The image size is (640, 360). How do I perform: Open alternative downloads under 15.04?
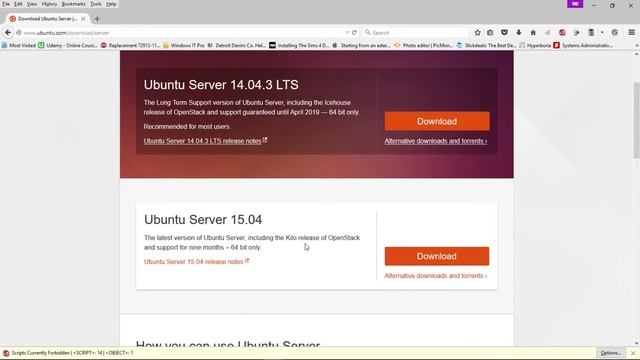[x=436, y=276]
